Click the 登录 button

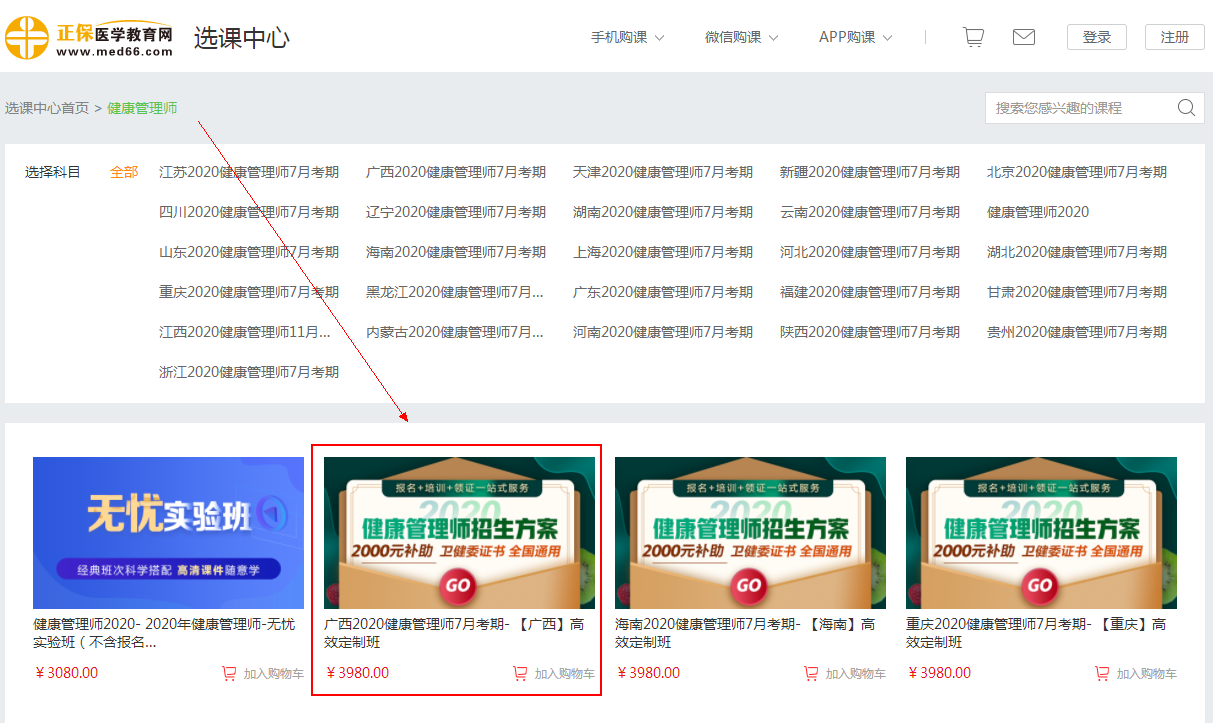(1096, 37)
